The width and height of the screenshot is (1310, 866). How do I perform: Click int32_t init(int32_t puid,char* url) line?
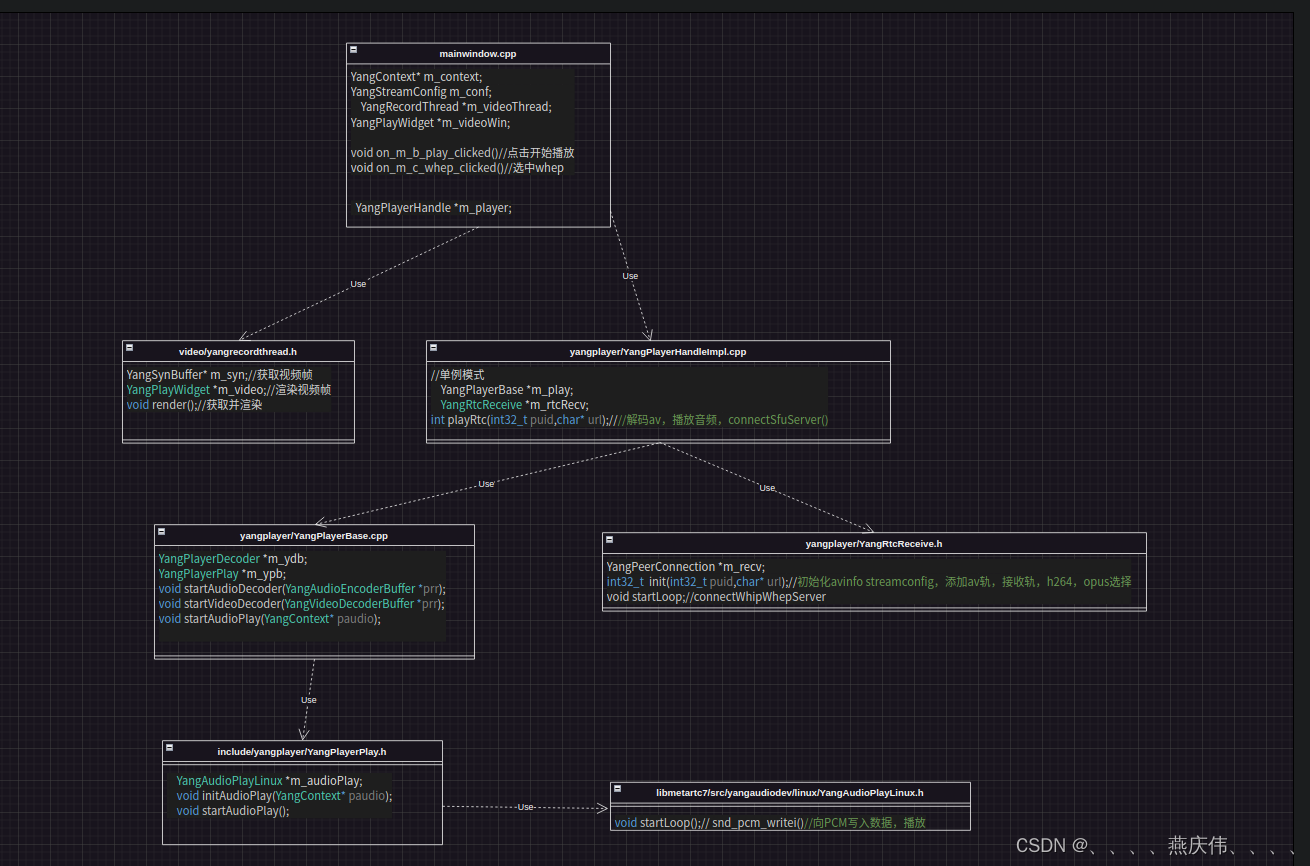(868, 582)
